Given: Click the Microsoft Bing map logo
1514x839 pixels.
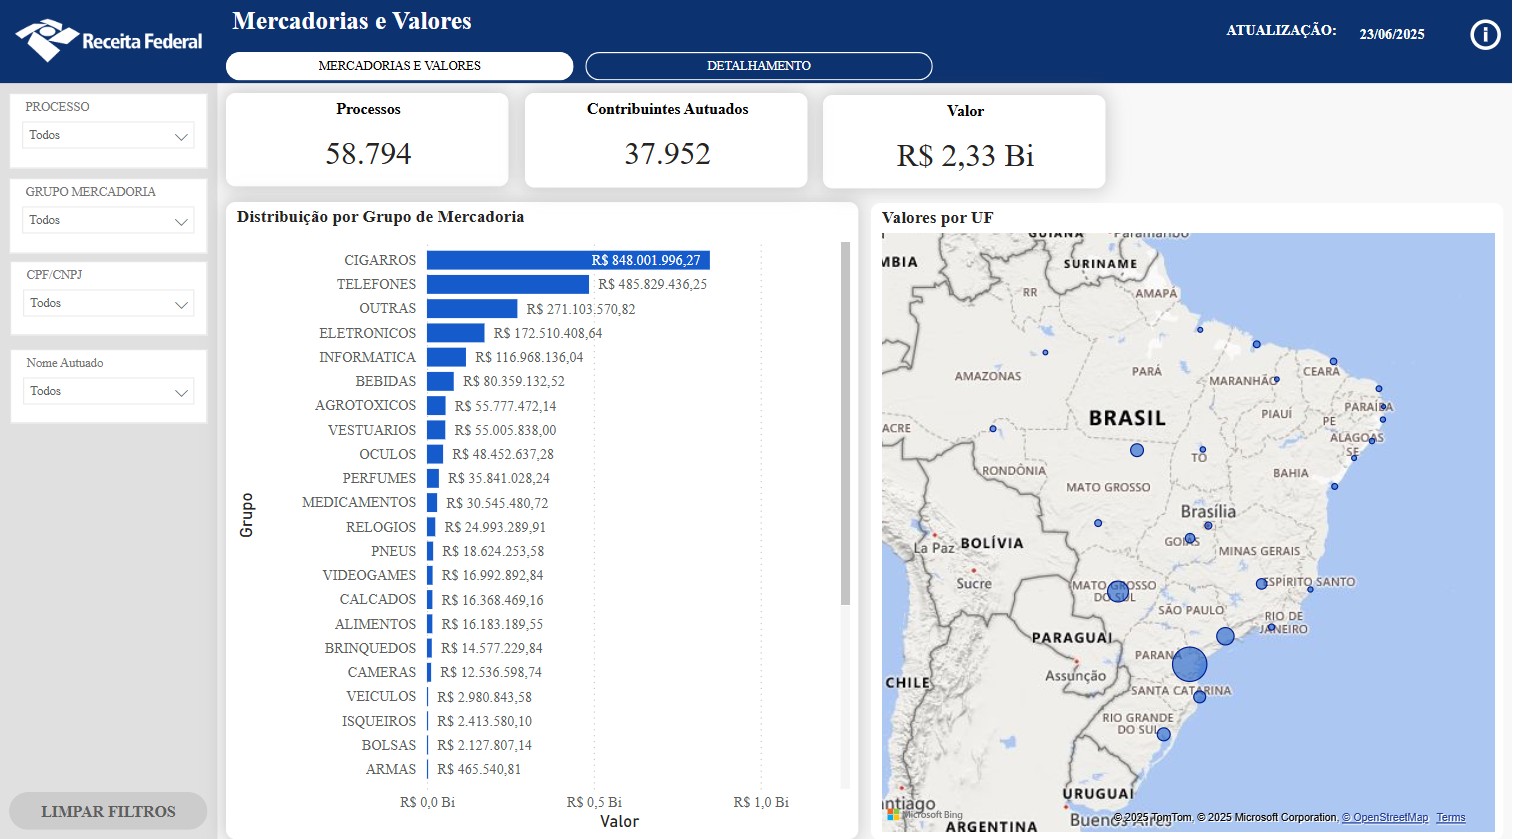Looking at the screenshot, I should [x=924, y=815].
